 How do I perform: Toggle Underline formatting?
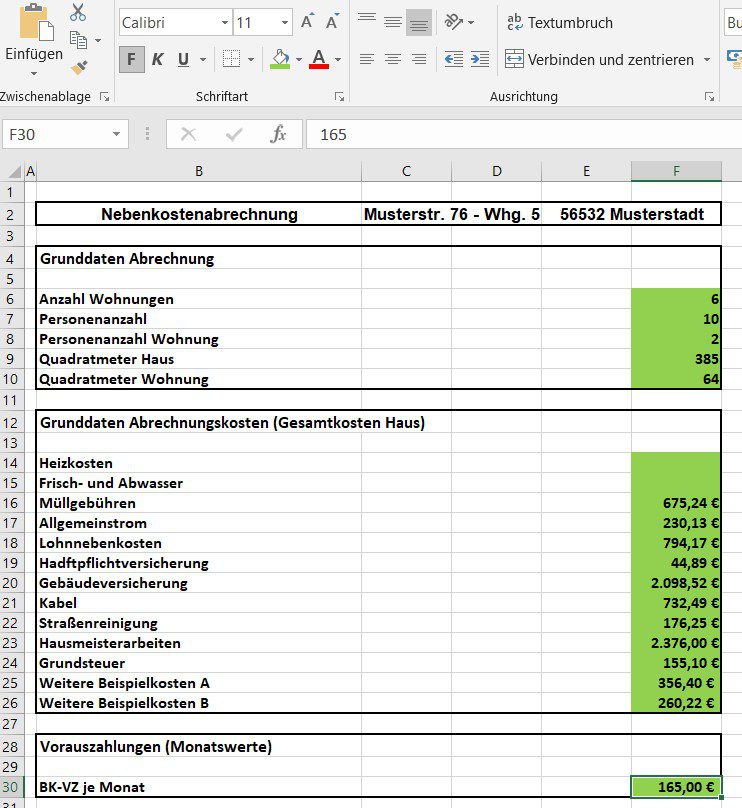click(183, 60)
